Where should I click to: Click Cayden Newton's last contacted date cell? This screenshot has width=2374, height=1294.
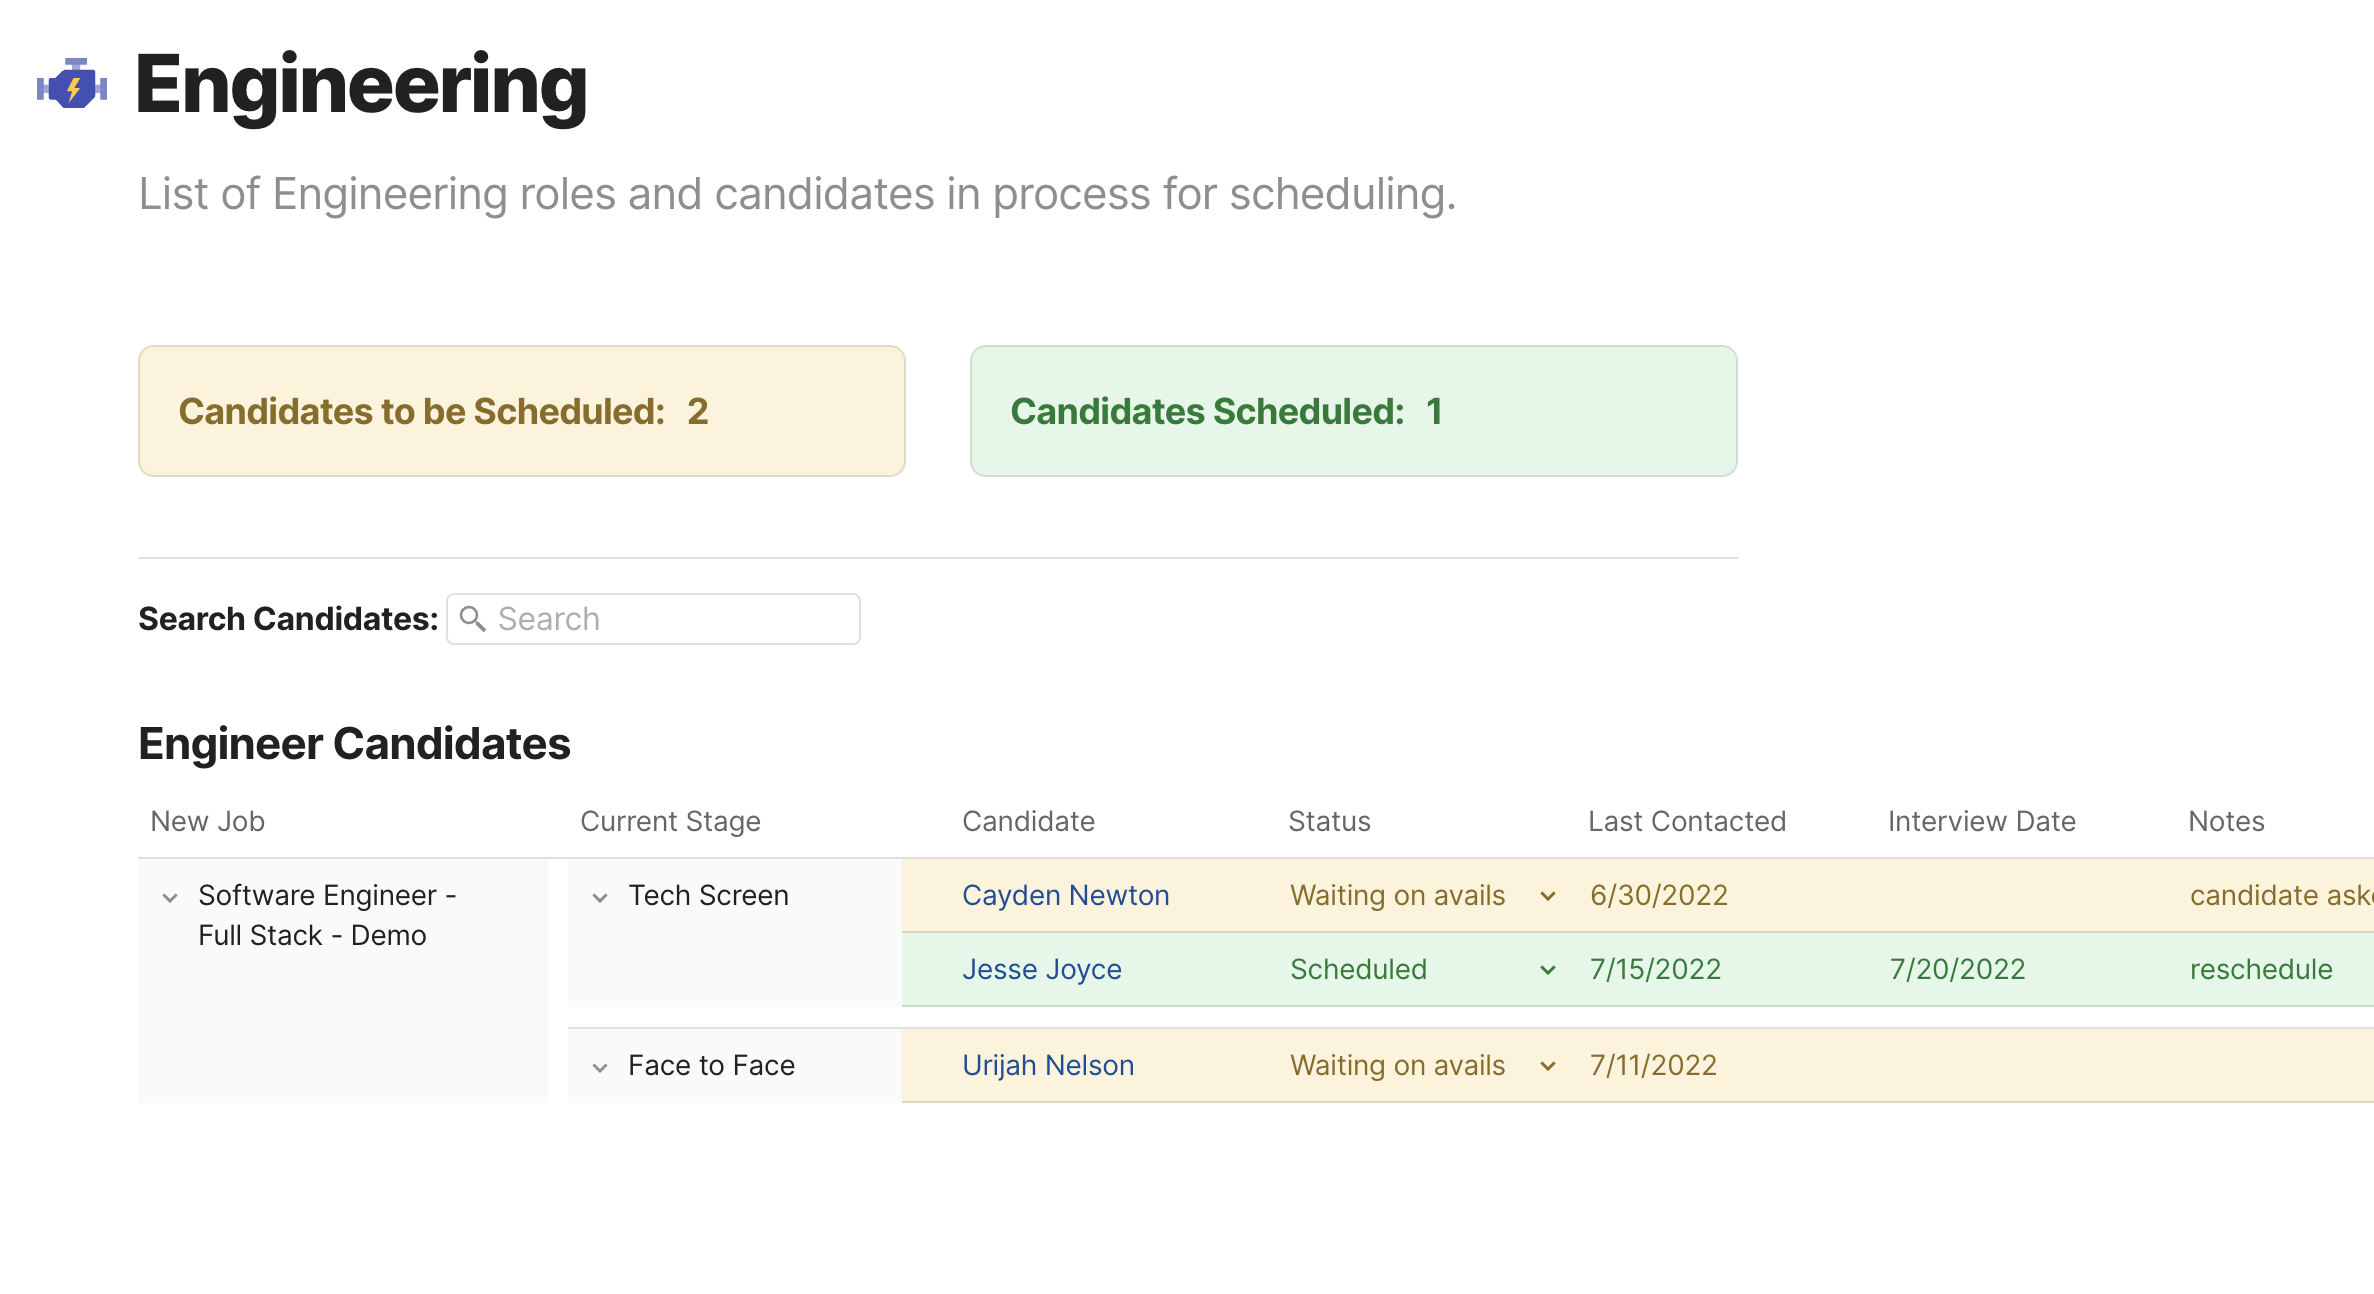coord(1659,896)
